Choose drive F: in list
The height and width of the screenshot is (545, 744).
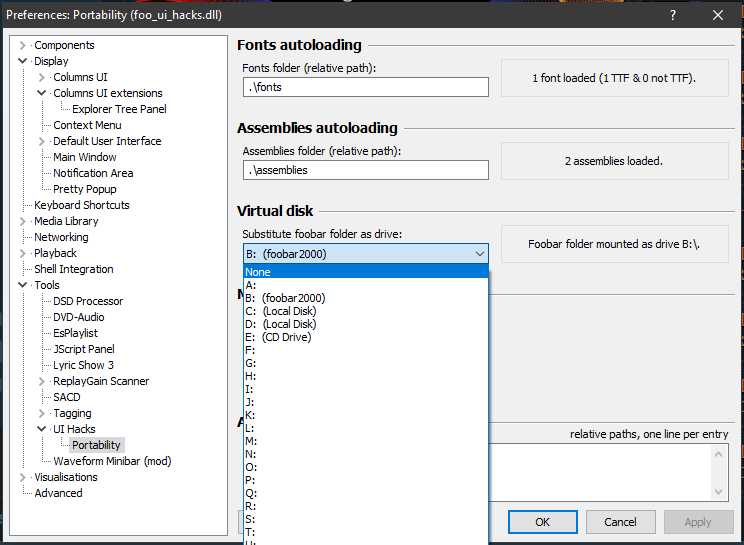tap(366, 351)
